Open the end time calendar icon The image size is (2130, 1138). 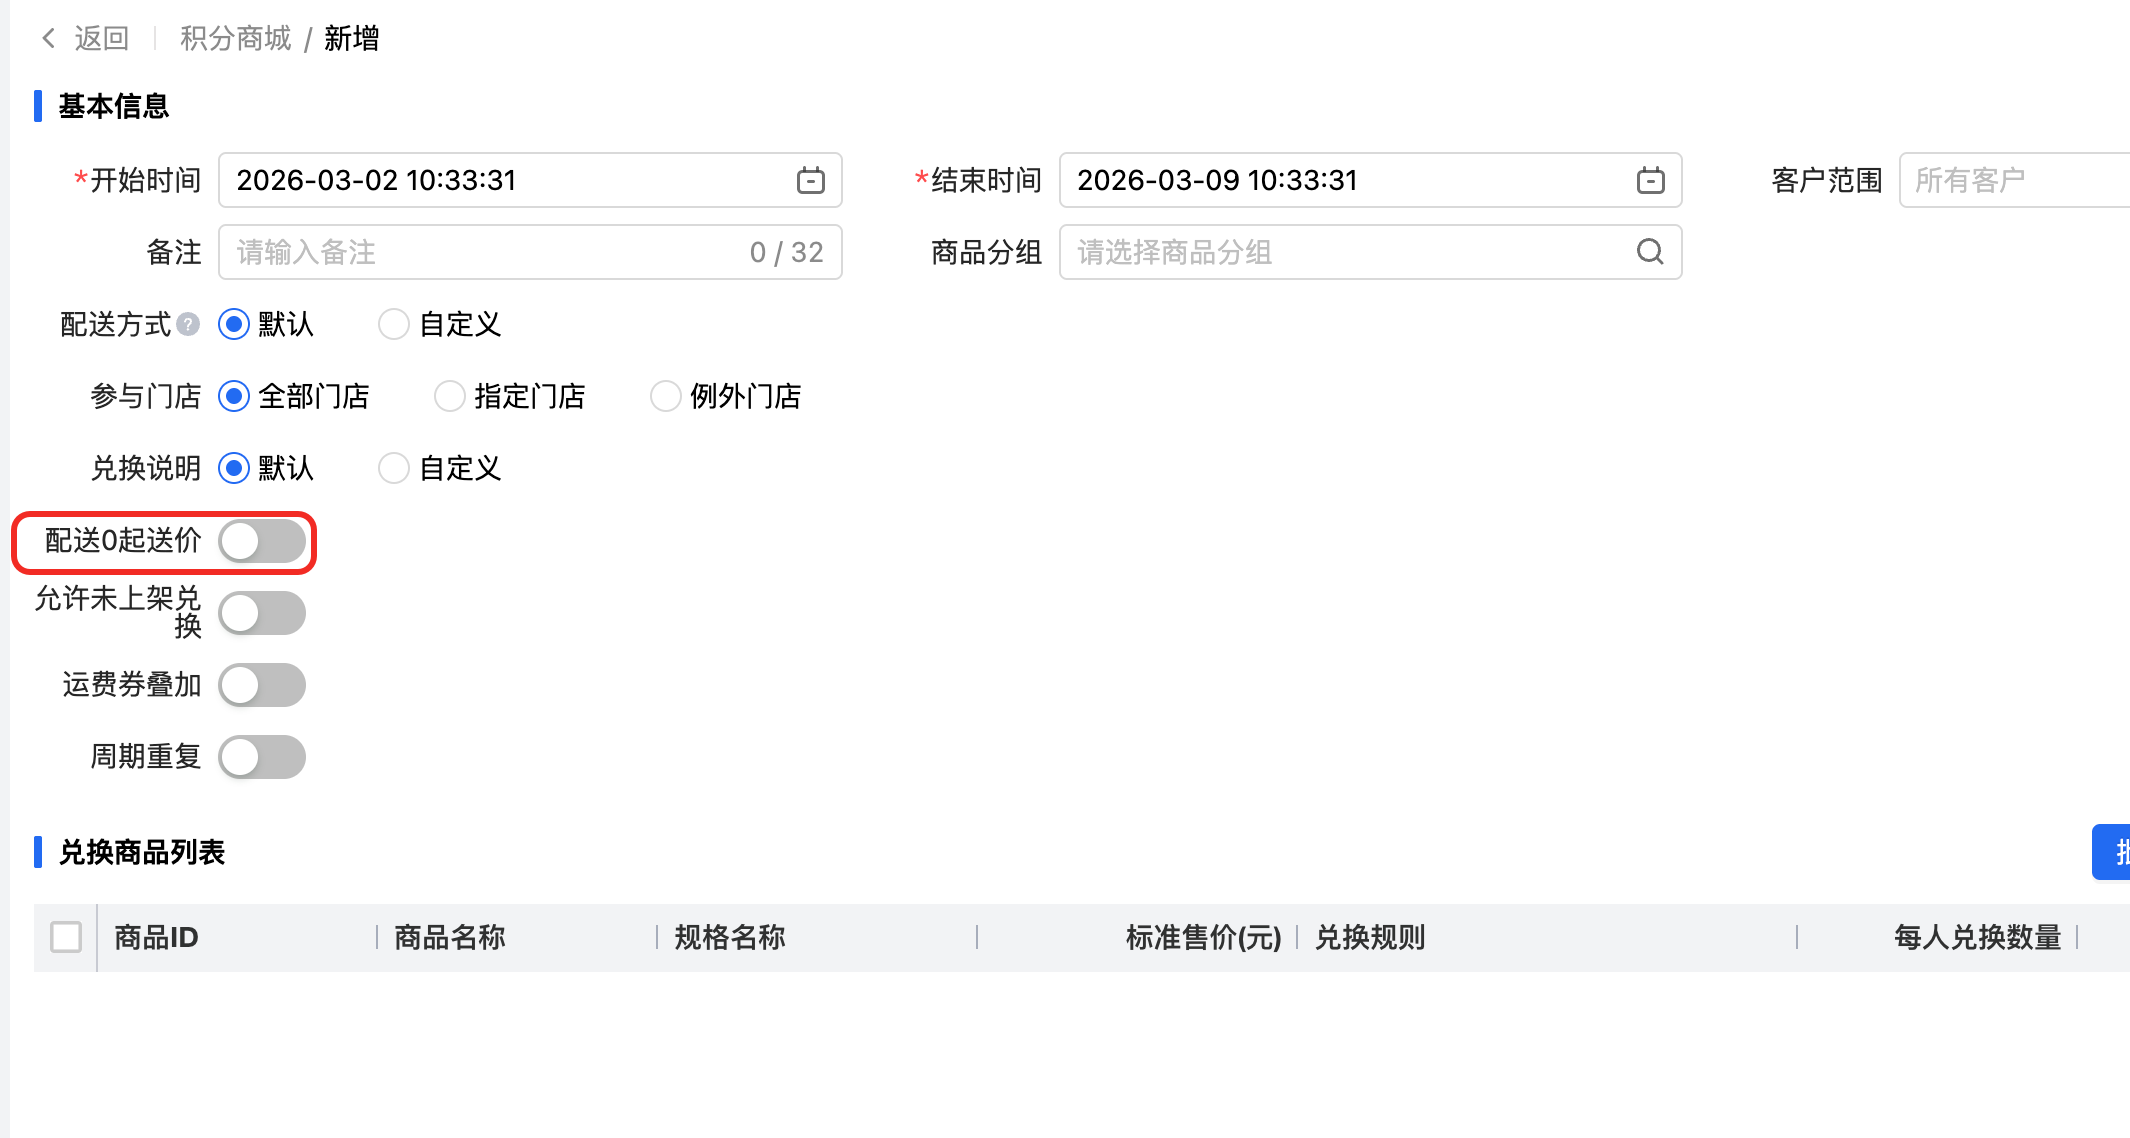point(1650,181)
